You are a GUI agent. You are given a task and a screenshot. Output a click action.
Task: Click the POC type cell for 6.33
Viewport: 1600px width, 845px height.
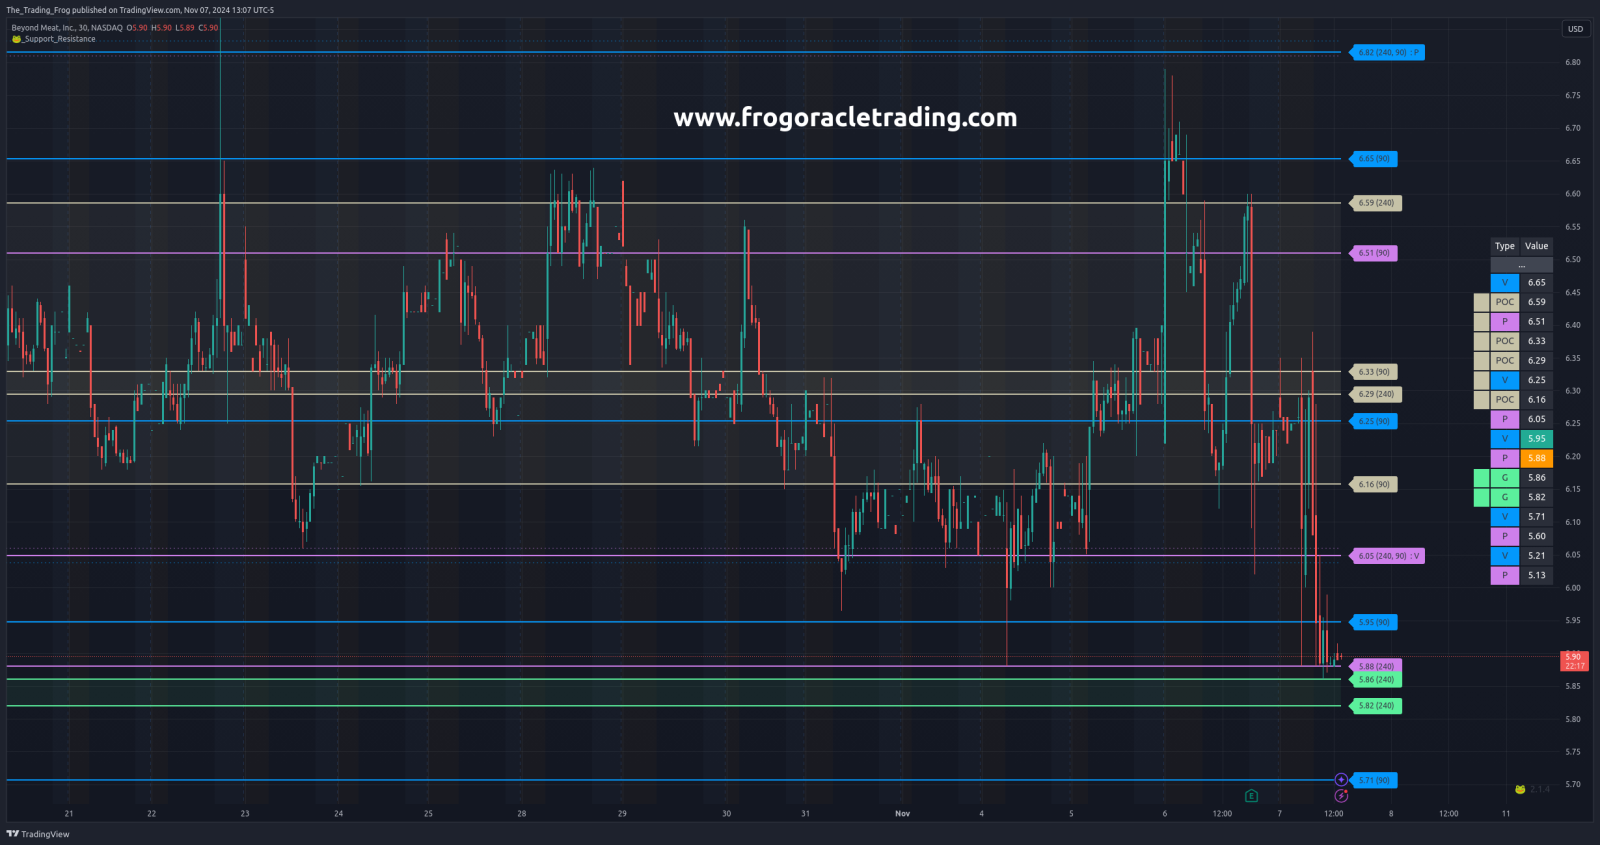(x=1505, y=341)
